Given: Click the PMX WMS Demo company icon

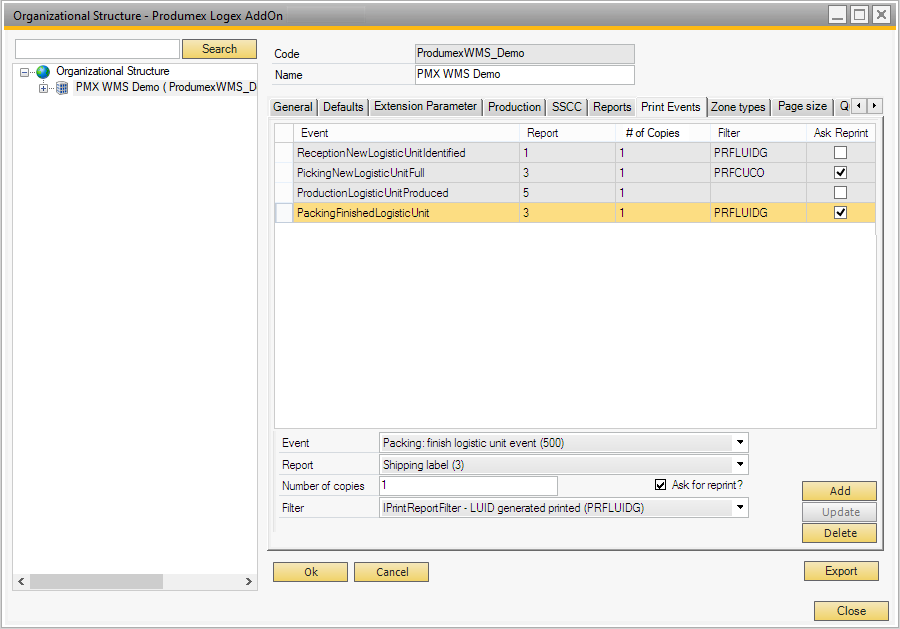Looking at the screenshot, I should [62, 88].
